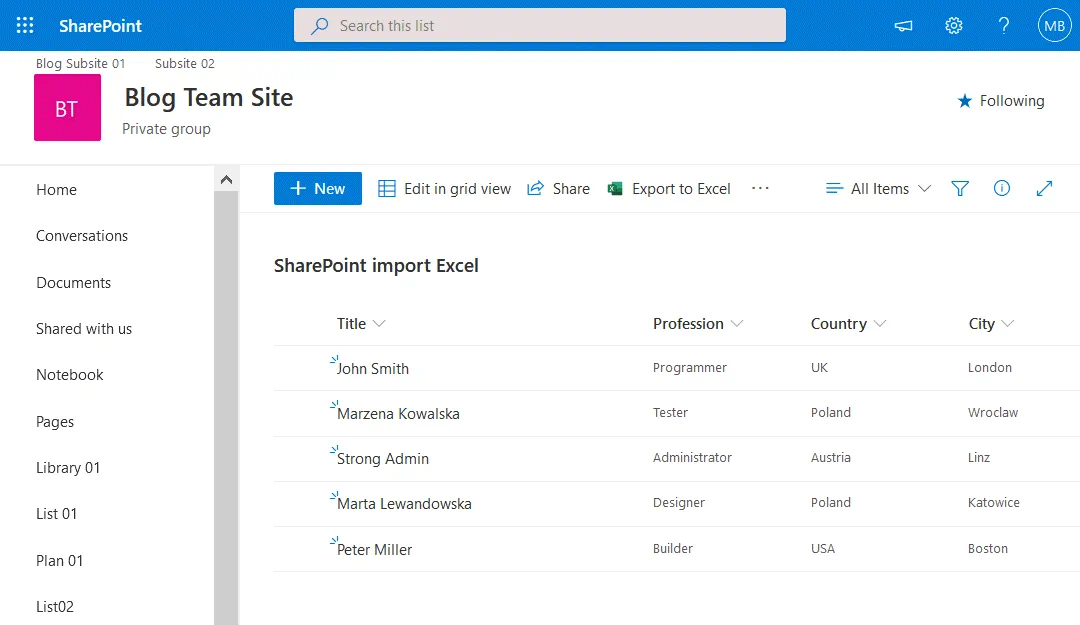The width and height of the screenshot is (1080, 625).
Task: Expand list to full-screen content mode
Action: pos(1044,189)
